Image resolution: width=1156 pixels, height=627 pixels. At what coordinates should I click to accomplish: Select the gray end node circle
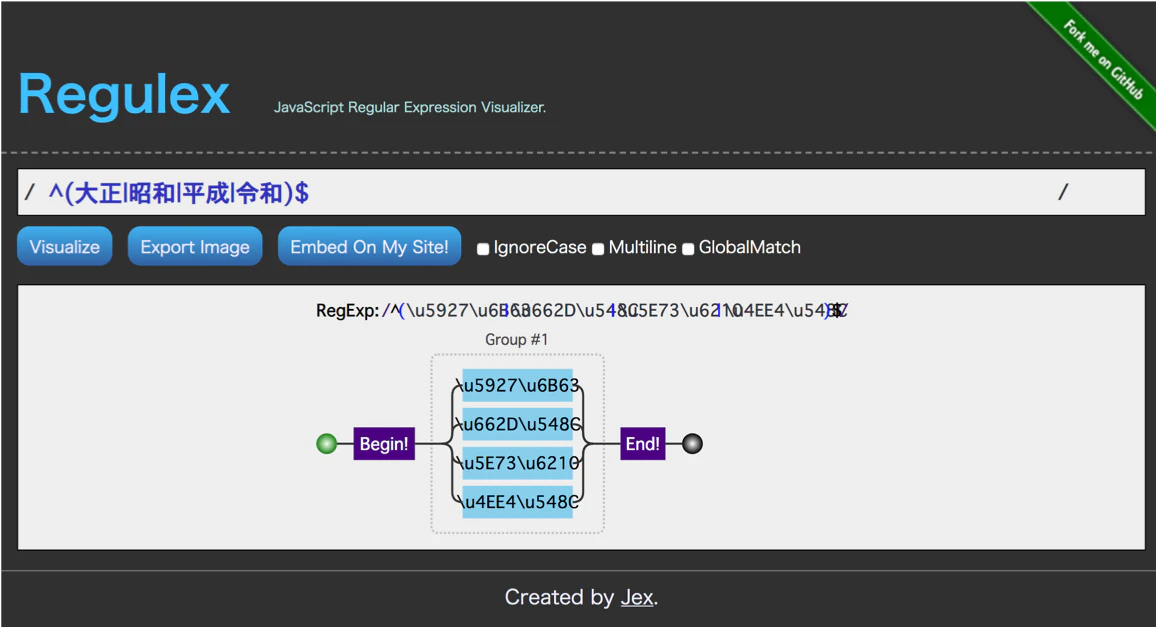[692, 444]
